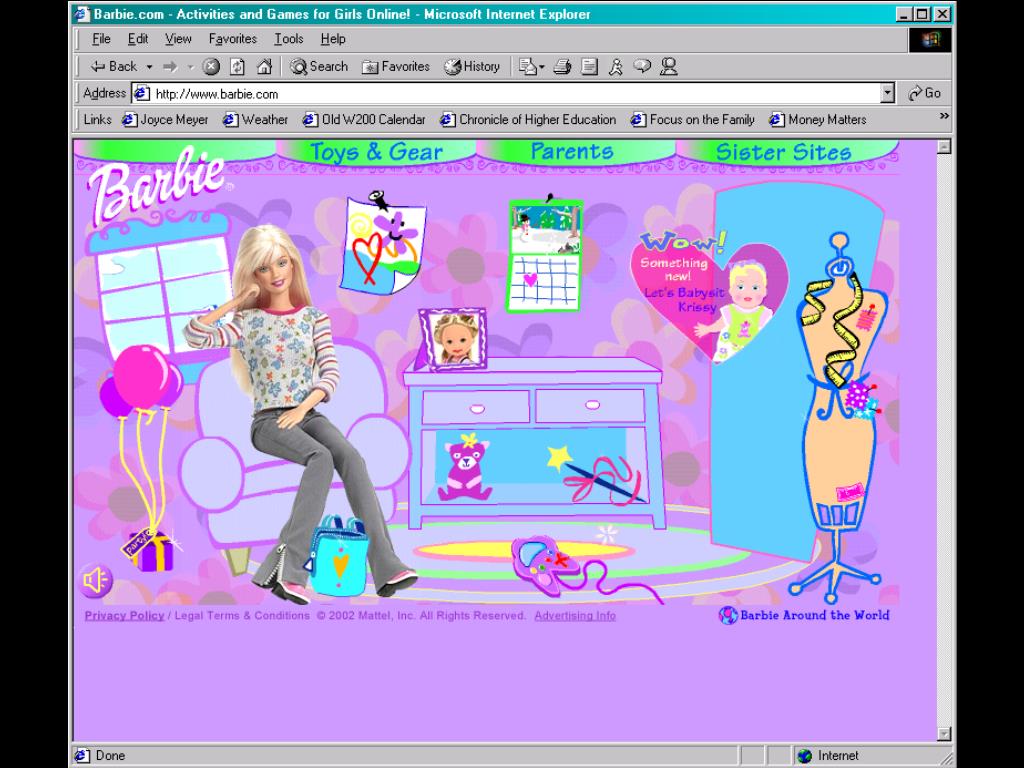
Task: Click the Forward arrow button
Action: pos(170,67)
